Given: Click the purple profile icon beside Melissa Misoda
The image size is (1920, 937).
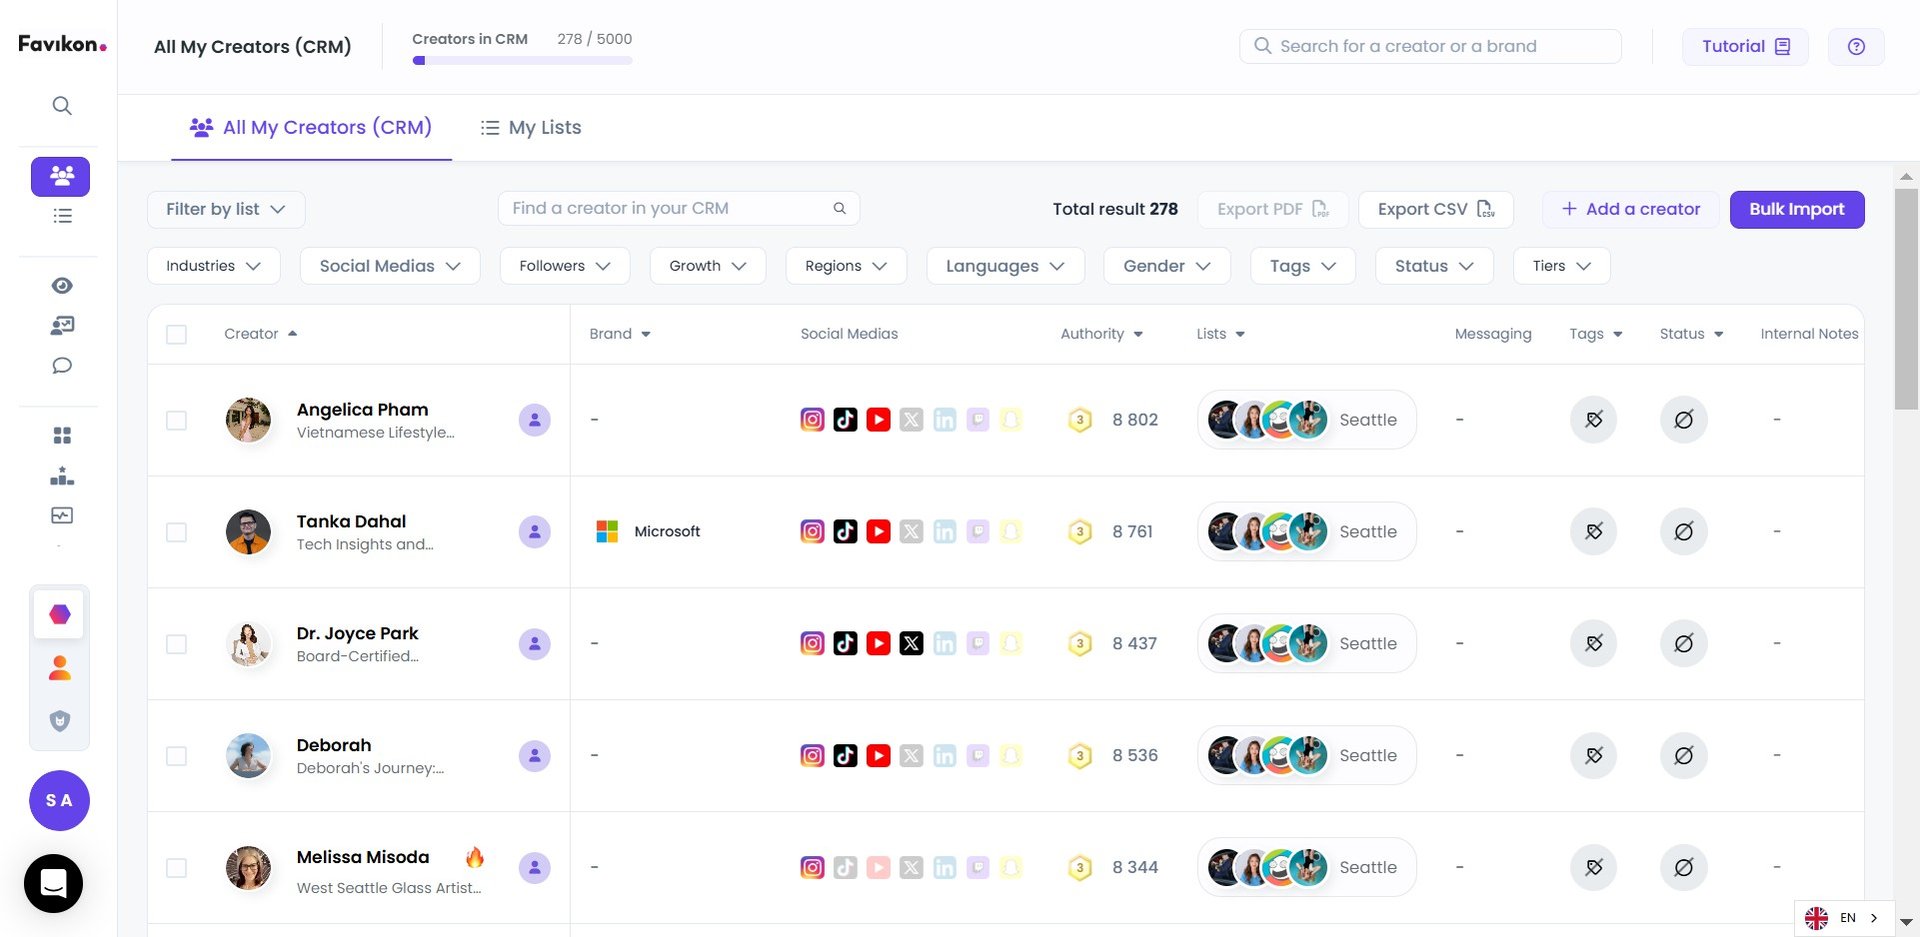Looking at the screenshot, I should [534, 868].
